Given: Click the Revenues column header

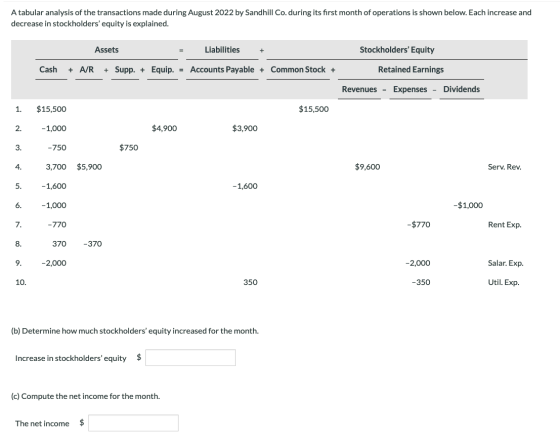Looking at the screenshot, I should point(359,89).
